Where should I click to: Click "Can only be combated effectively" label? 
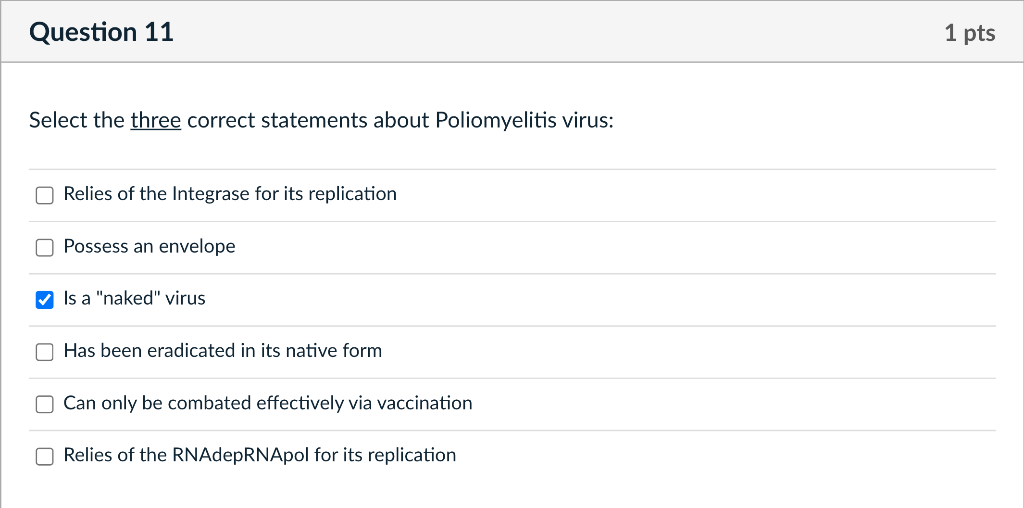pyautogui.click(x=267, y=403)
